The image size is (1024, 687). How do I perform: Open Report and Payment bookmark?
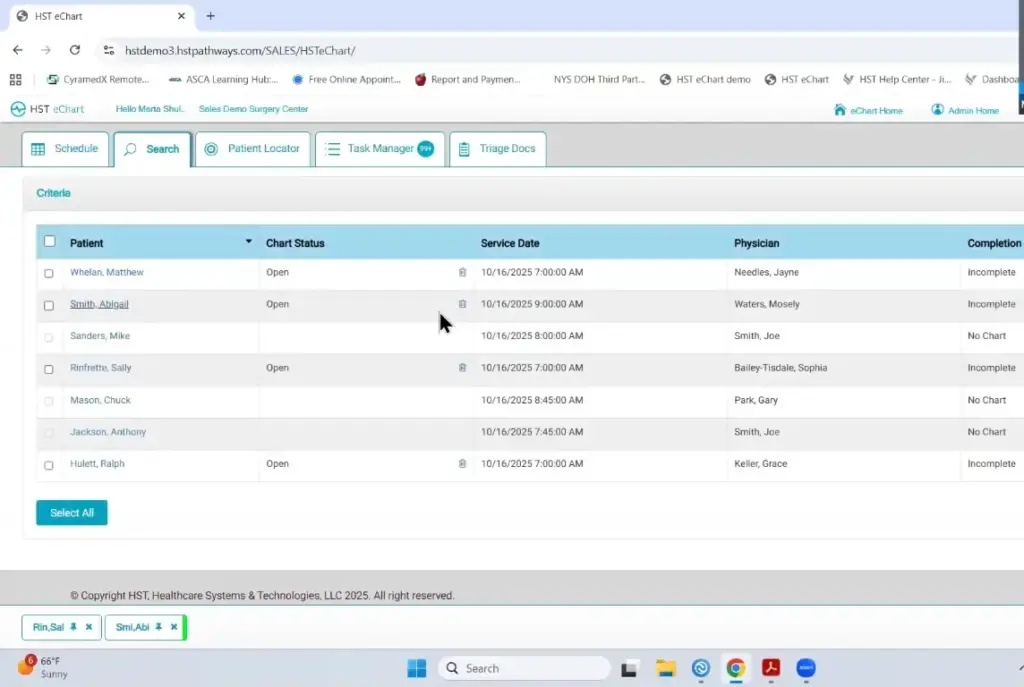(x=468, y=80)
